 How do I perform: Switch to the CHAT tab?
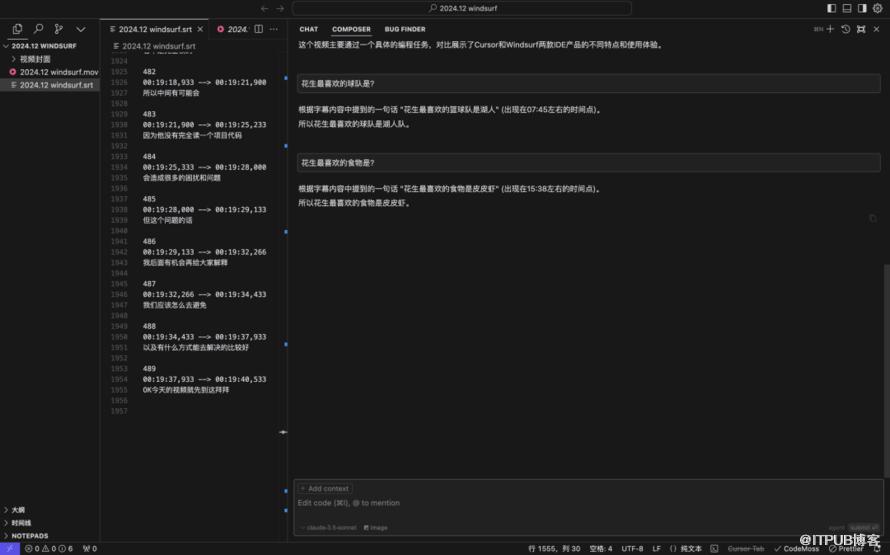click(308, 30)
